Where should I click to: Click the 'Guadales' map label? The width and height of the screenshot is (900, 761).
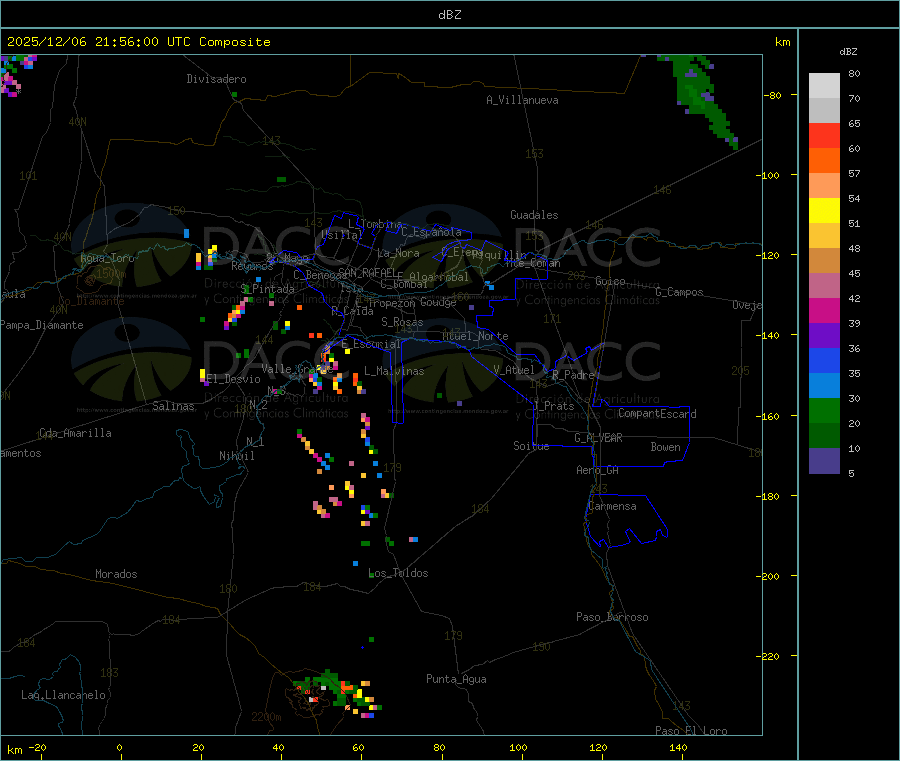pyautogui.click(x=534, y=215)
